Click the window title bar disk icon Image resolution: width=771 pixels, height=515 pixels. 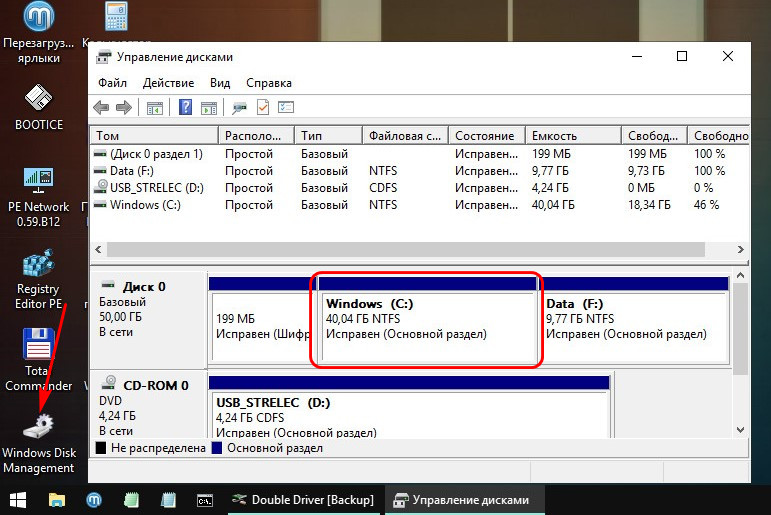tap(103, 57)
